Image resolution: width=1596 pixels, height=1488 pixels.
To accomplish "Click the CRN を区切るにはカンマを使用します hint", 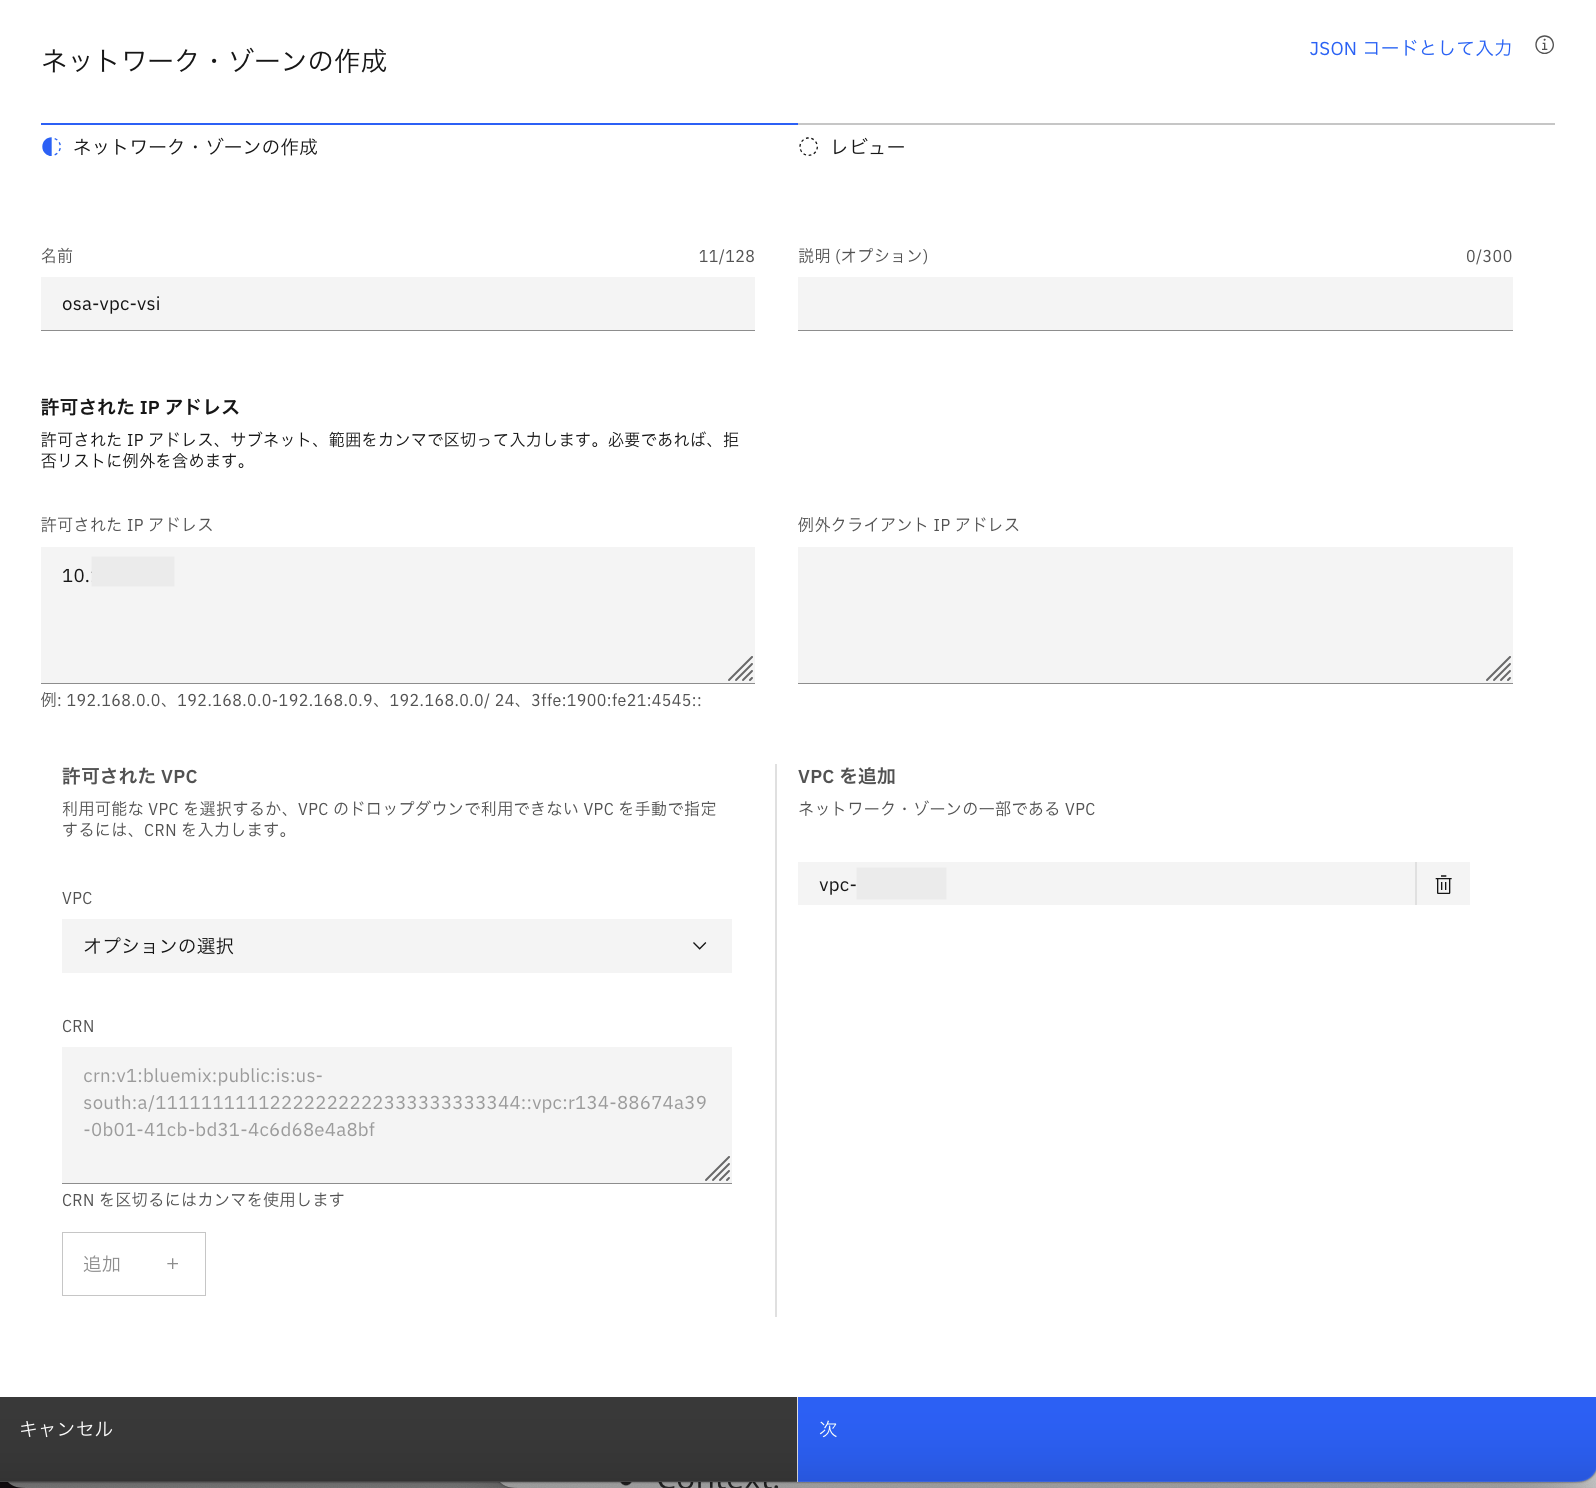I will (x=203, y=1199).
